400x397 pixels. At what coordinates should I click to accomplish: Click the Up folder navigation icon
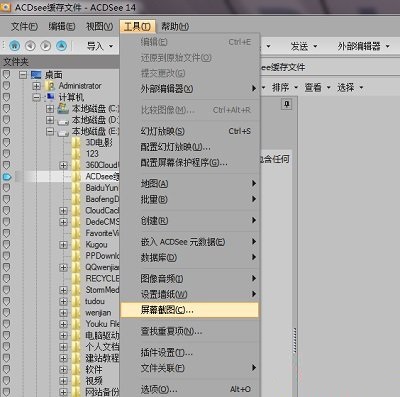(61, 45)
